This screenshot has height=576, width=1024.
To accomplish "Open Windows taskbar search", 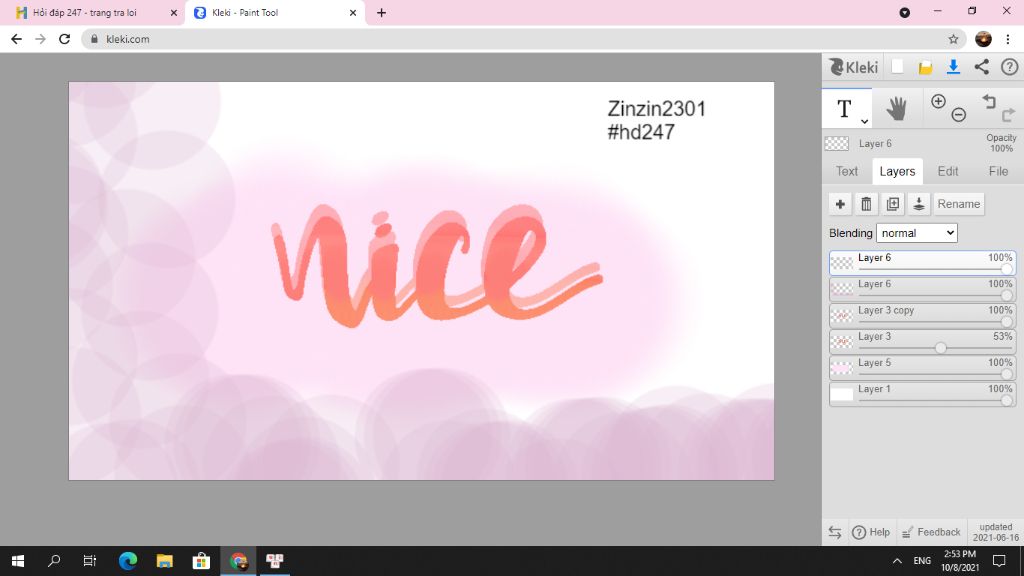I will click(54, 561).
